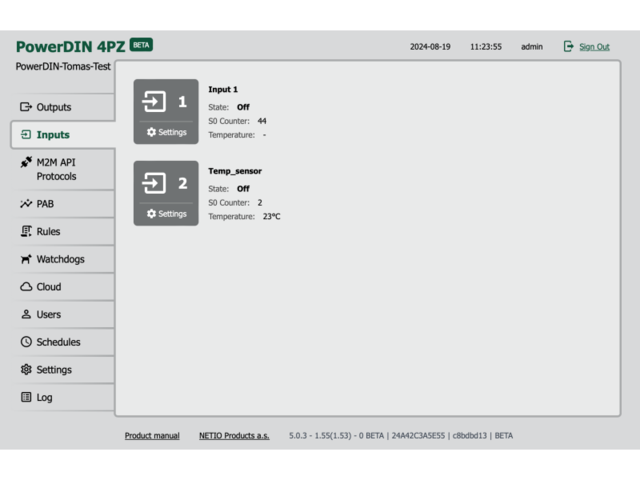Image resolution: width=640 pixels, height=480 pixels.
Task: Click the PAB chart icon
Action: 27,204
